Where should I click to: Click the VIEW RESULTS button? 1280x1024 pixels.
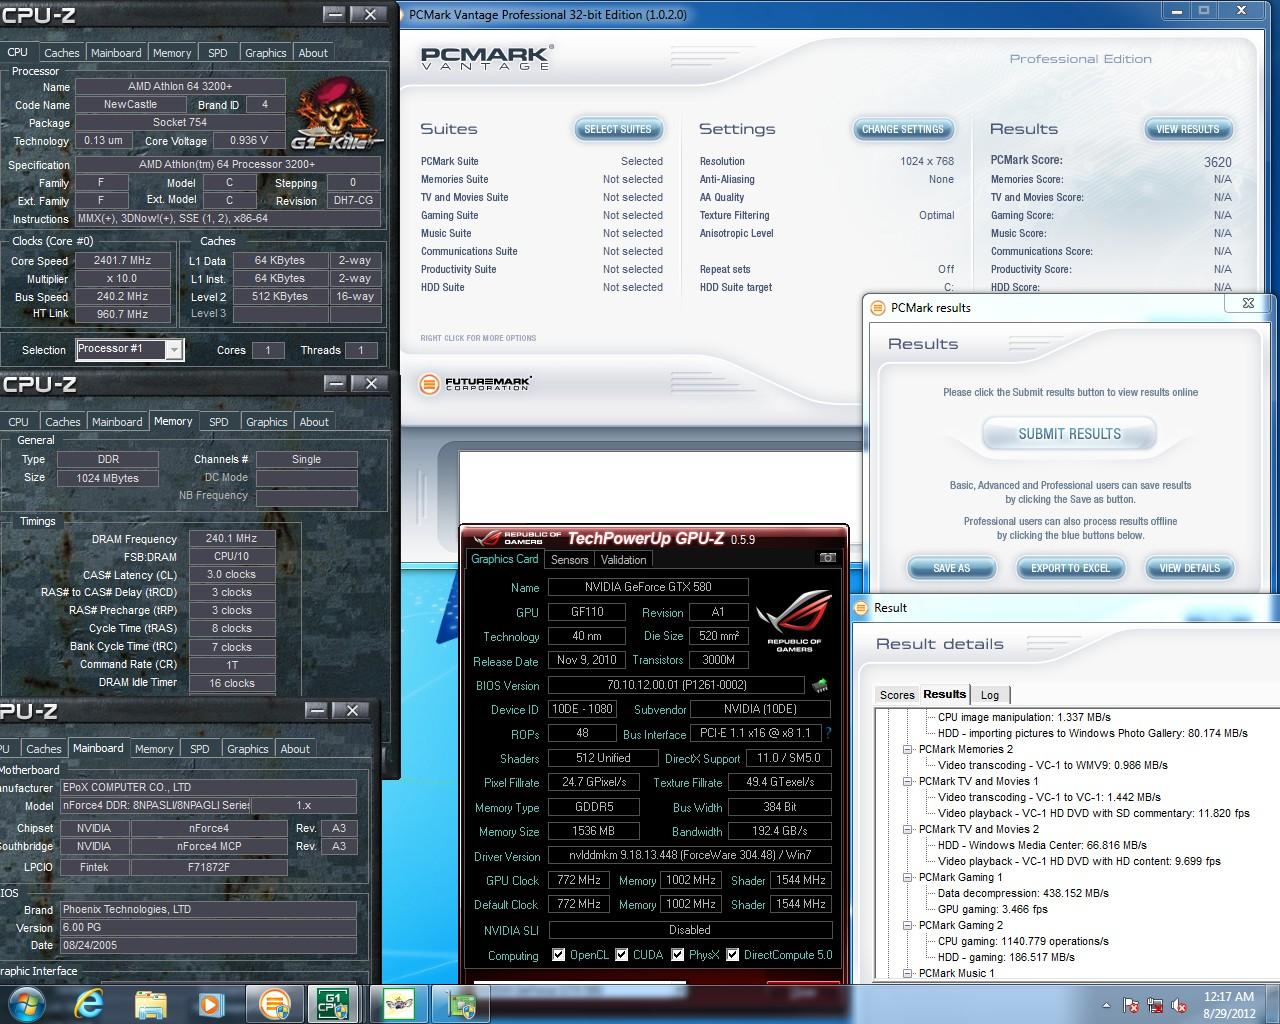1188,129
